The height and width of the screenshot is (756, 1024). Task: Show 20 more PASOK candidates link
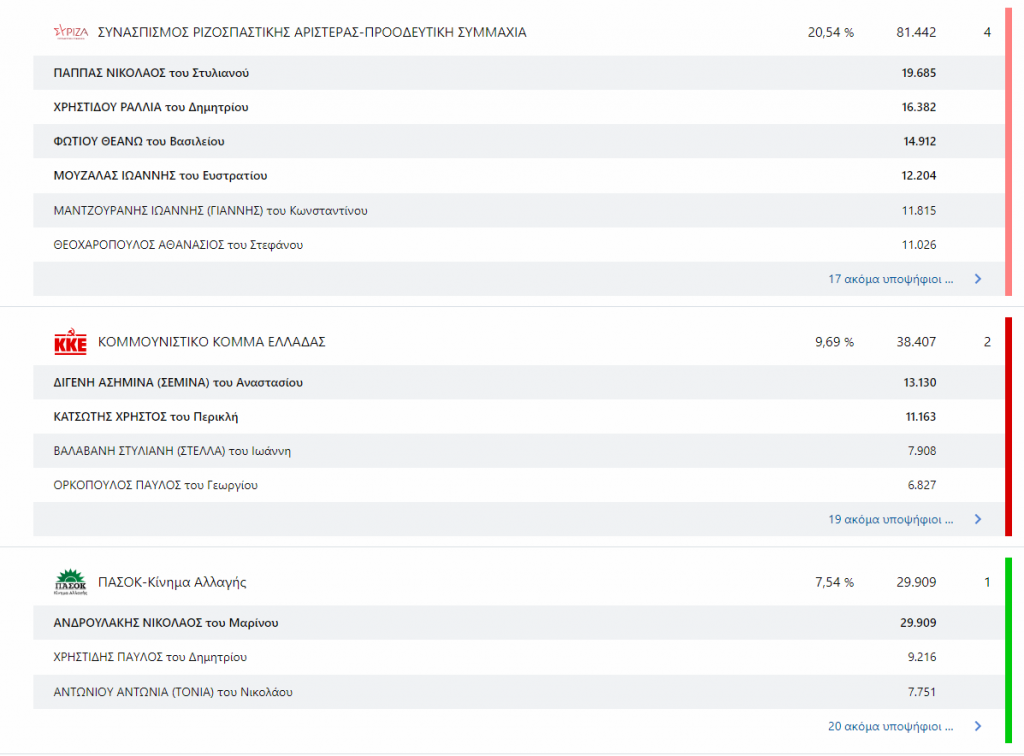click(890, 726)
